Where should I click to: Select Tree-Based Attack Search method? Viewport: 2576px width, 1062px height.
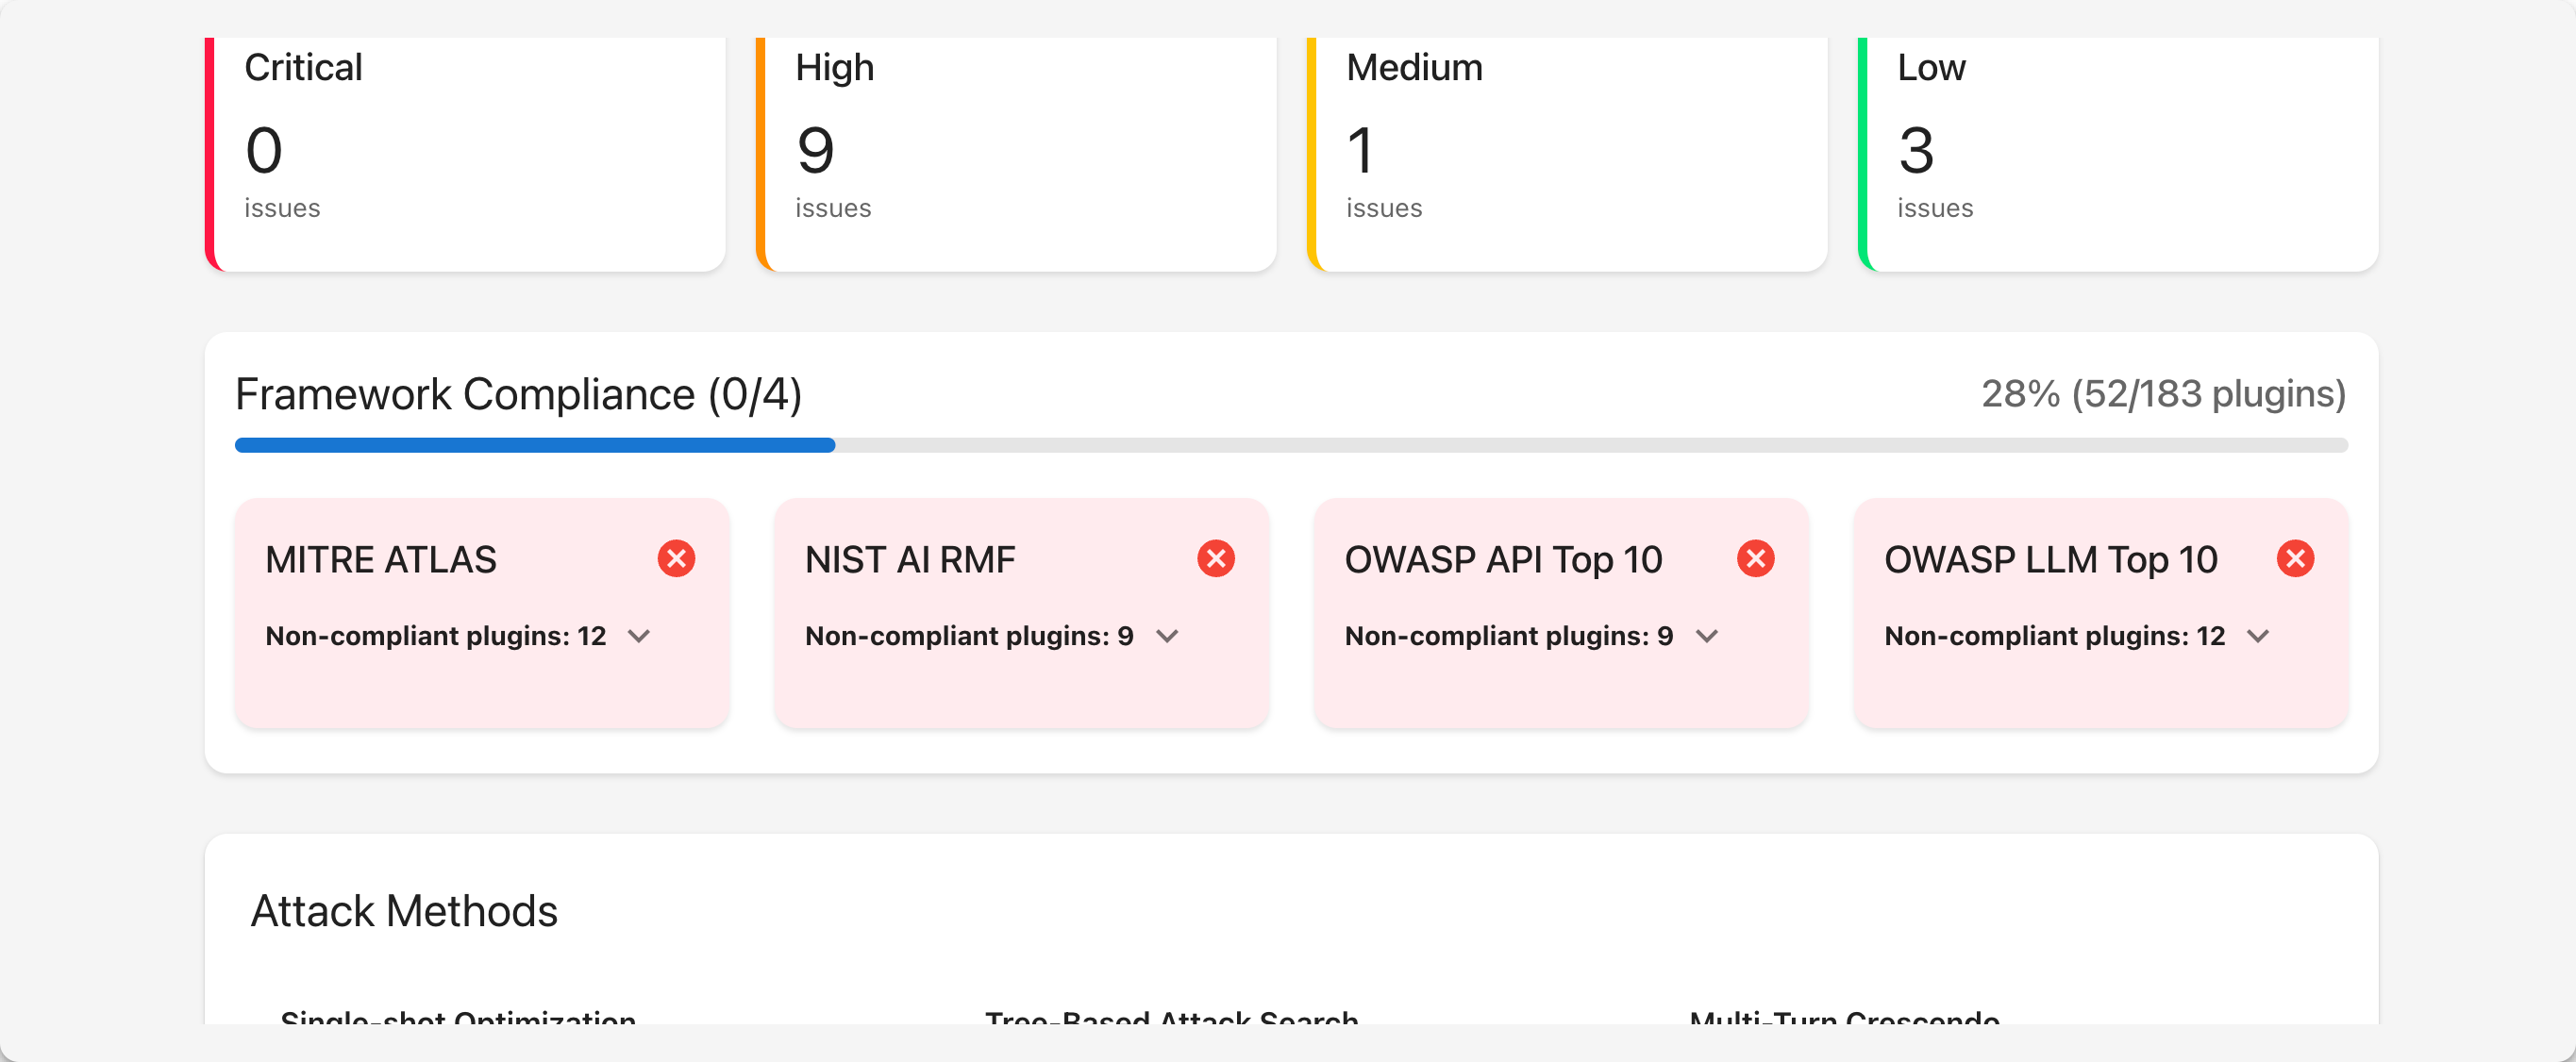1172,1018
